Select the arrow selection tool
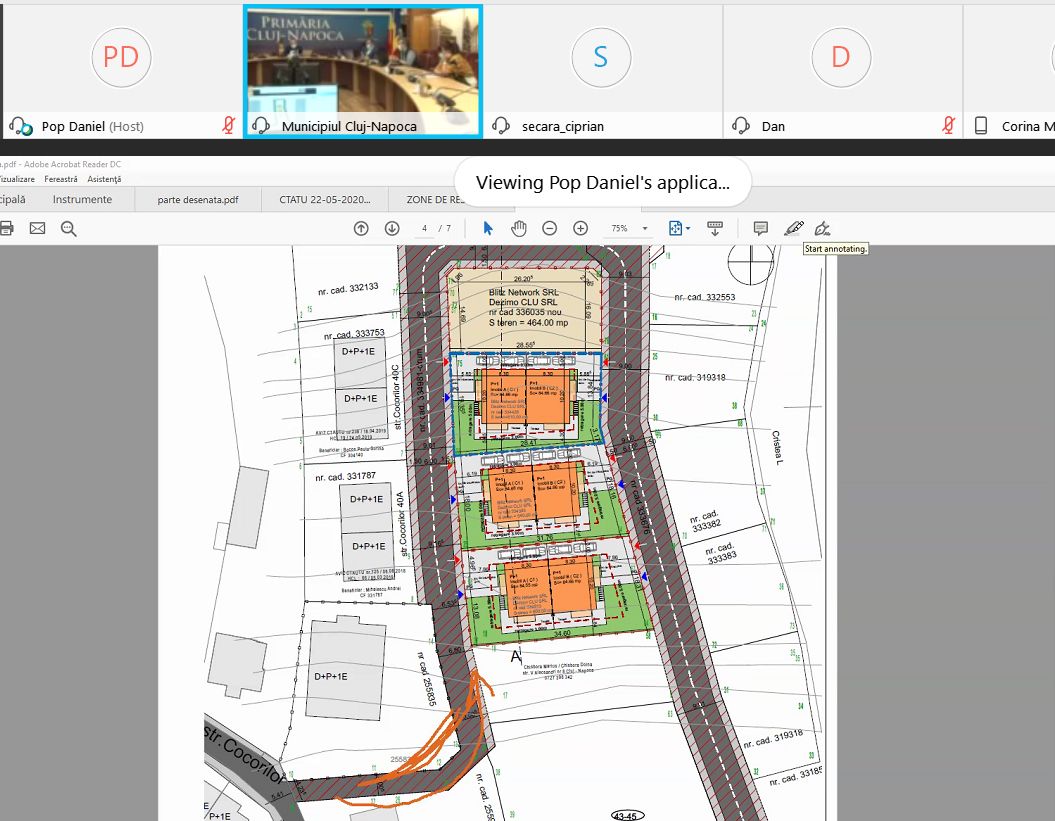Image resolution: width=1055 pixels, height=821 pixels. tap(488, 228)
